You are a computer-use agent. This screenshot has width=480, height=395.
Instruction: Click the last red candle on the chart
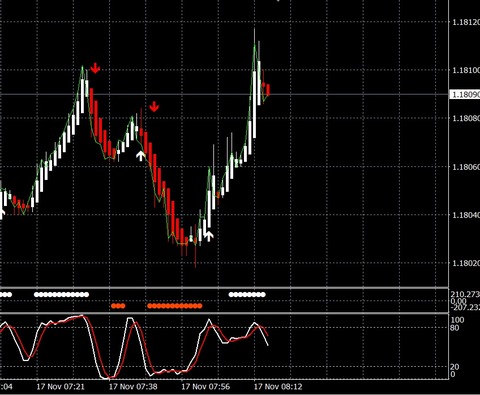click(x=268, y=89)
